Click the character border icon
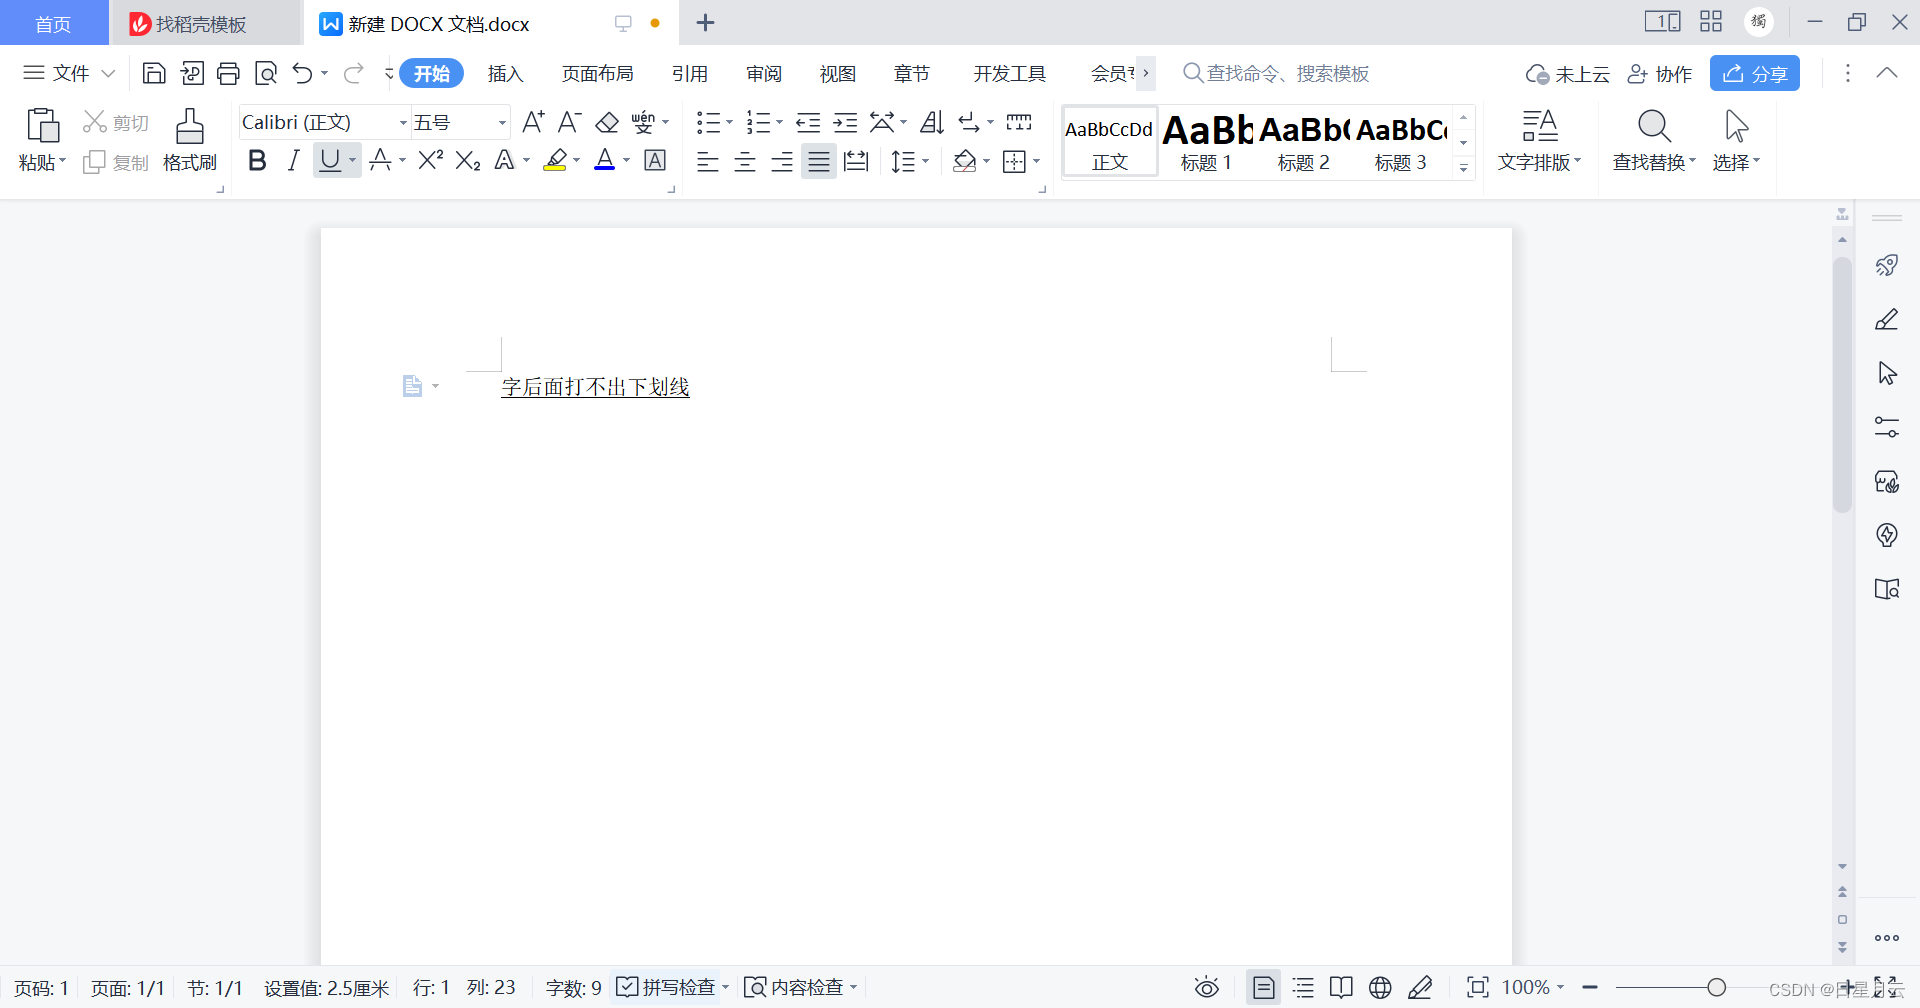The width and height of the screenshot is (1920, 1008). pyautogui.click(x=655, y=160)
